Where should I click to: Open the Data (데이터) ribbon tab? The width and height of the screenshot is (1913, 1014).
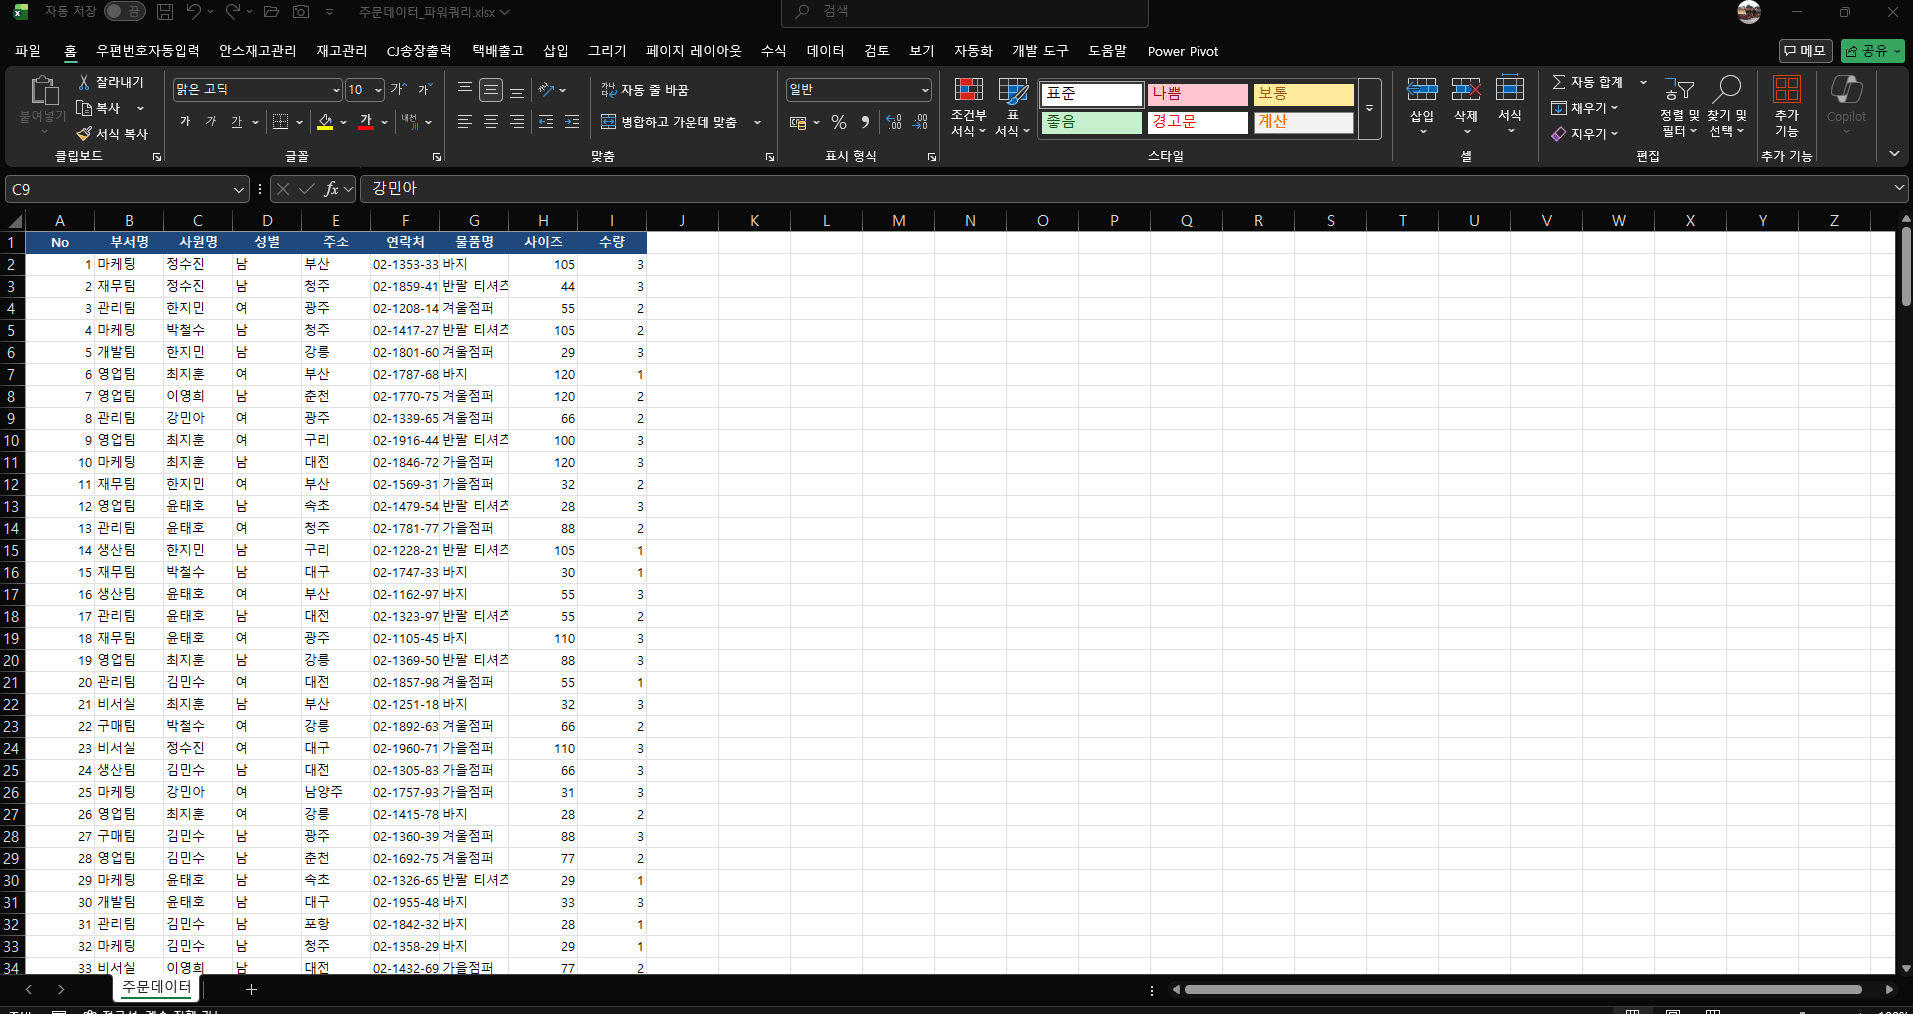click(825, 51)
